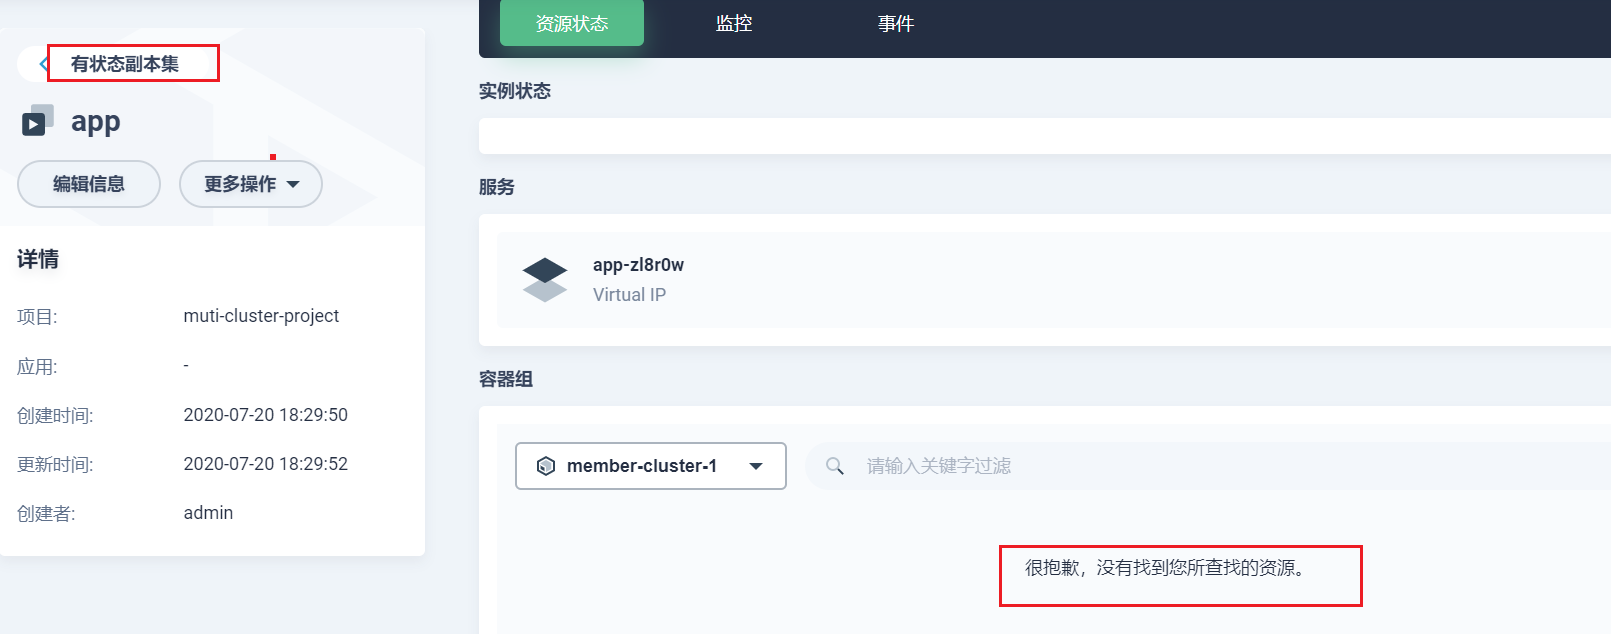Select update time 2020-07-20 18:29:52
Viewport: 1611px width, 634px height.
pos(266,464)
